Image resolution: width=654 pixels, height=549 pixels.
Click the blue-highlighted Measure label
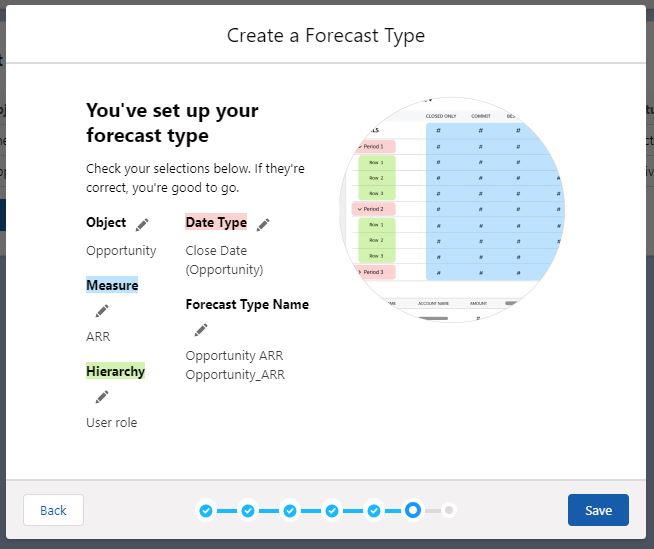point(112,285)
